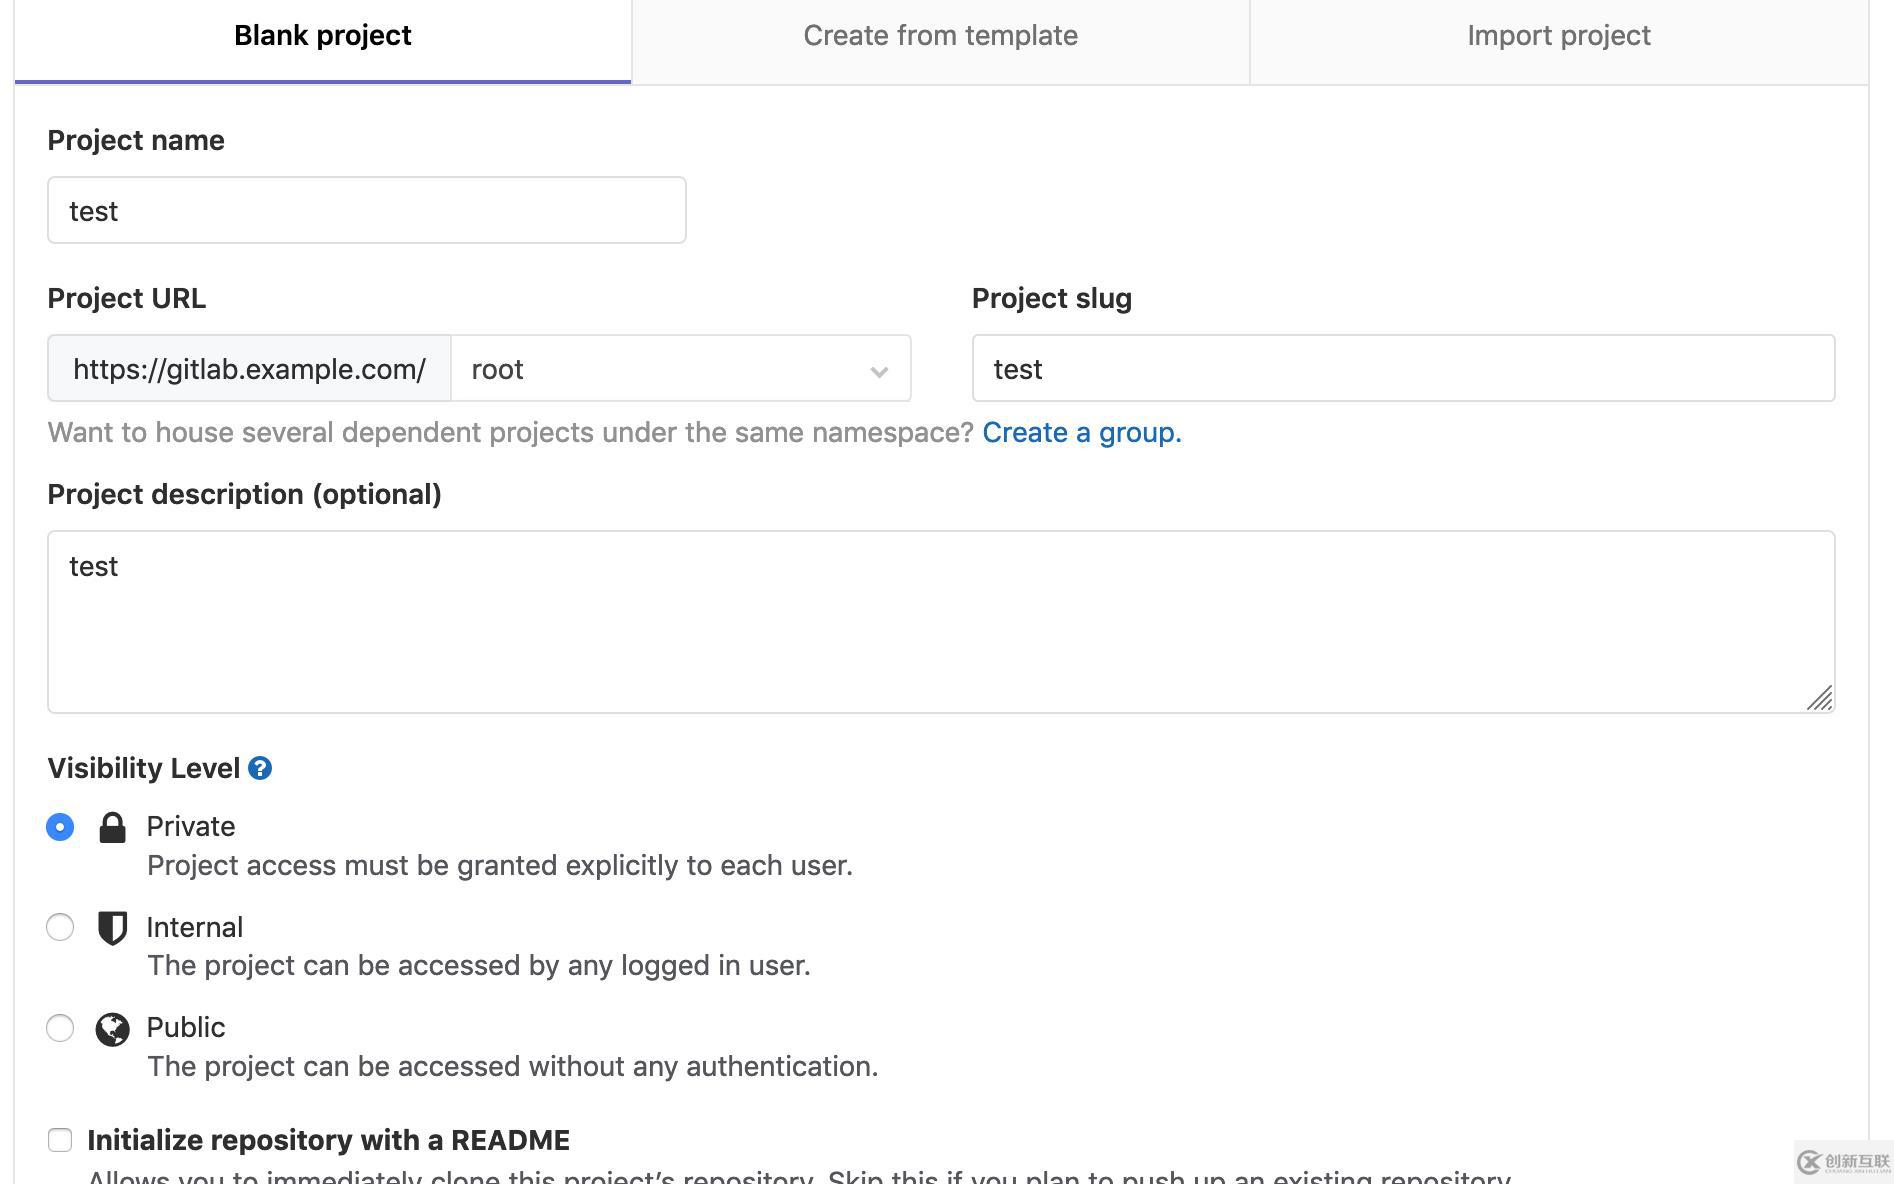Image resolution: width=1894 pixels, height=1184 pixels.
Task: Focus the Project slug text field
Action: click(1402, 369)
